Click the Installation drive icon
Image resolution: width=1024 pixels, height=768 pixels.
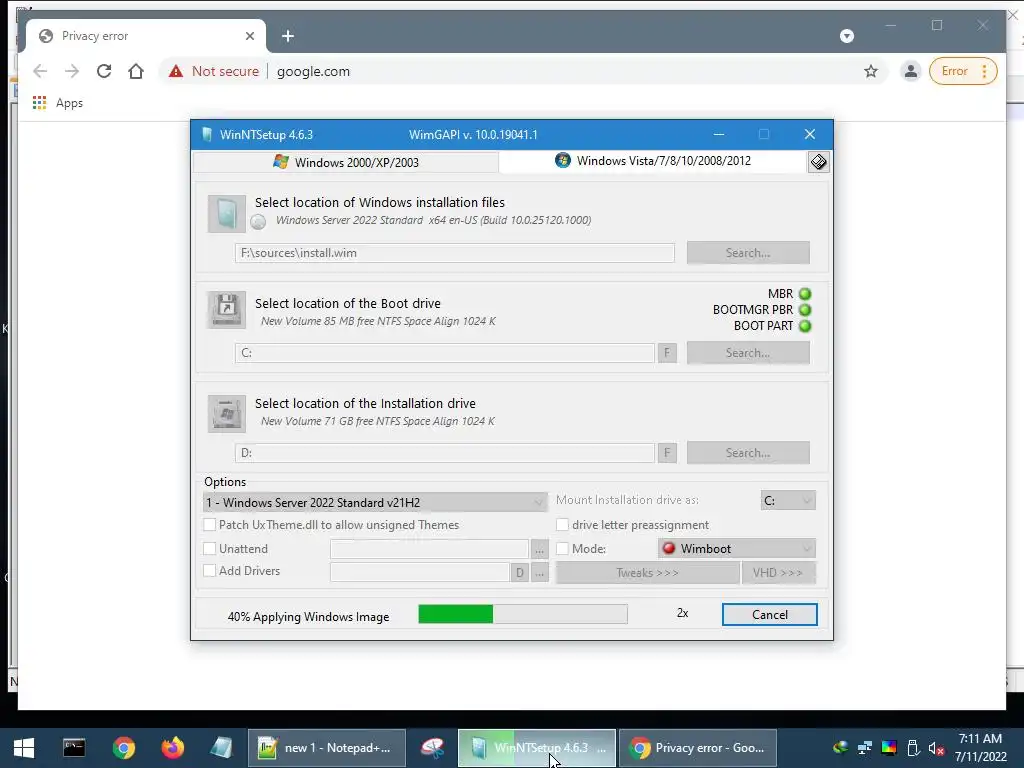point(227,413)
